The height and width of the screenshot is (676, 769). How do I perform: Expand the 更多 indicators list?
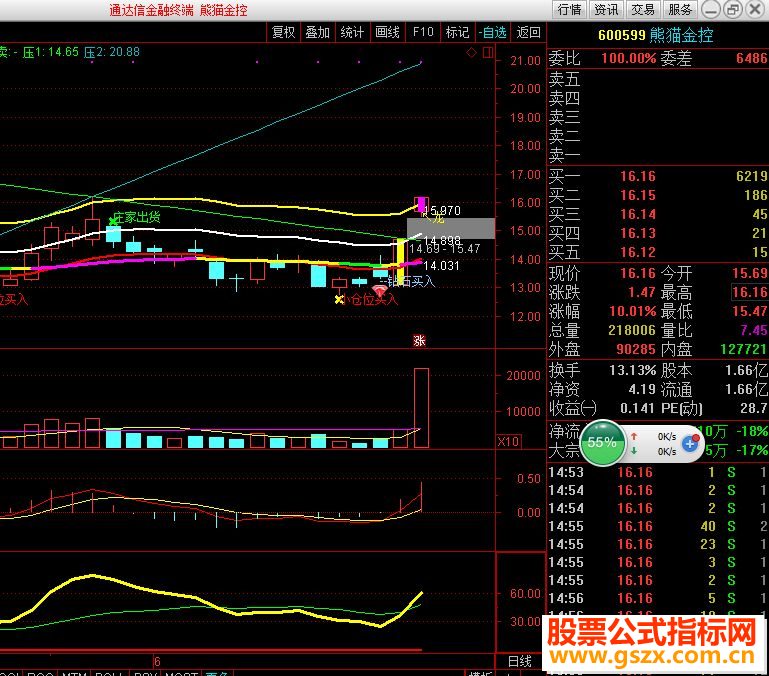(x=217, y=673)
